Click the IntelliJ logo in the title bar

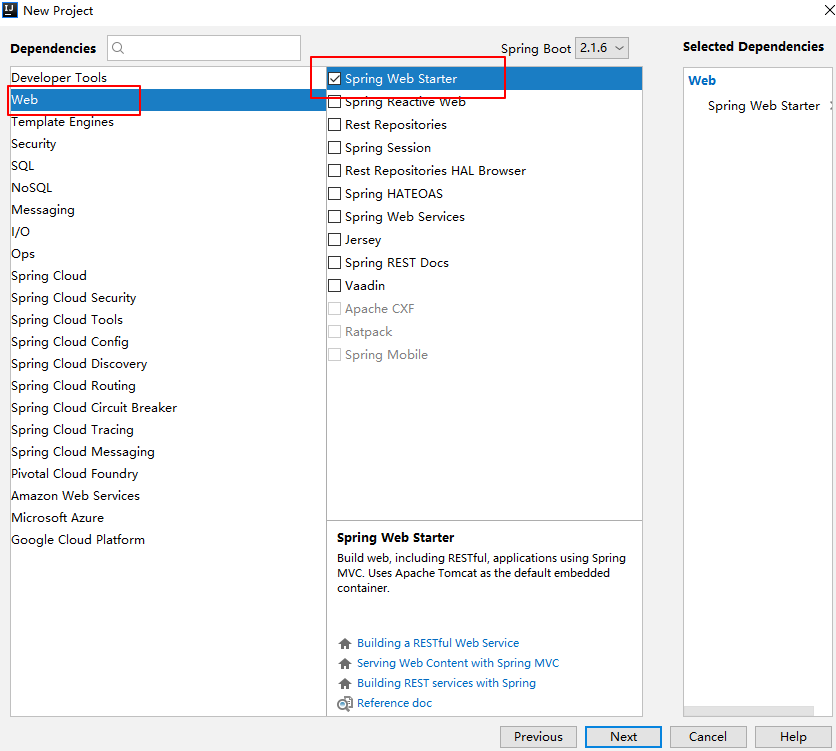(x=10, y=10)
